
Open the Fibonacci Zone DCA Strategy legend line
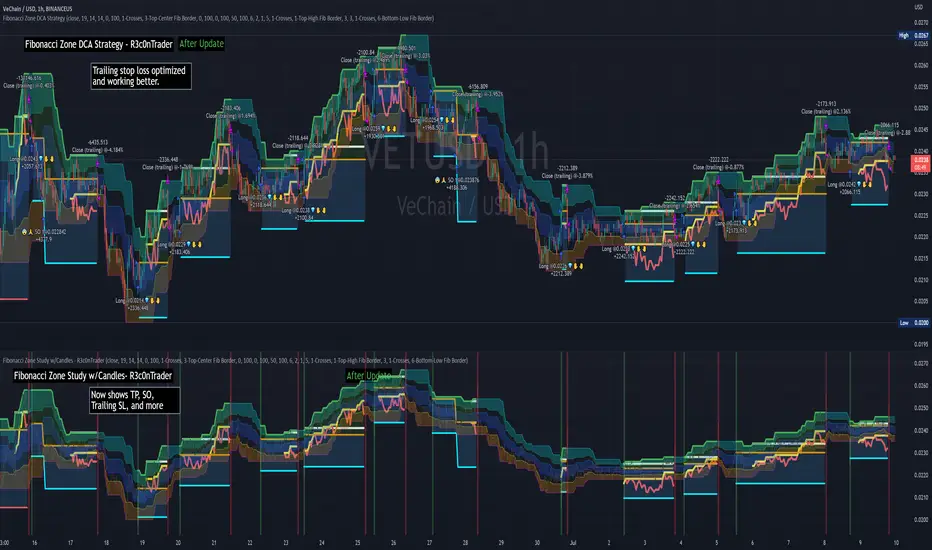click(218, 18)
